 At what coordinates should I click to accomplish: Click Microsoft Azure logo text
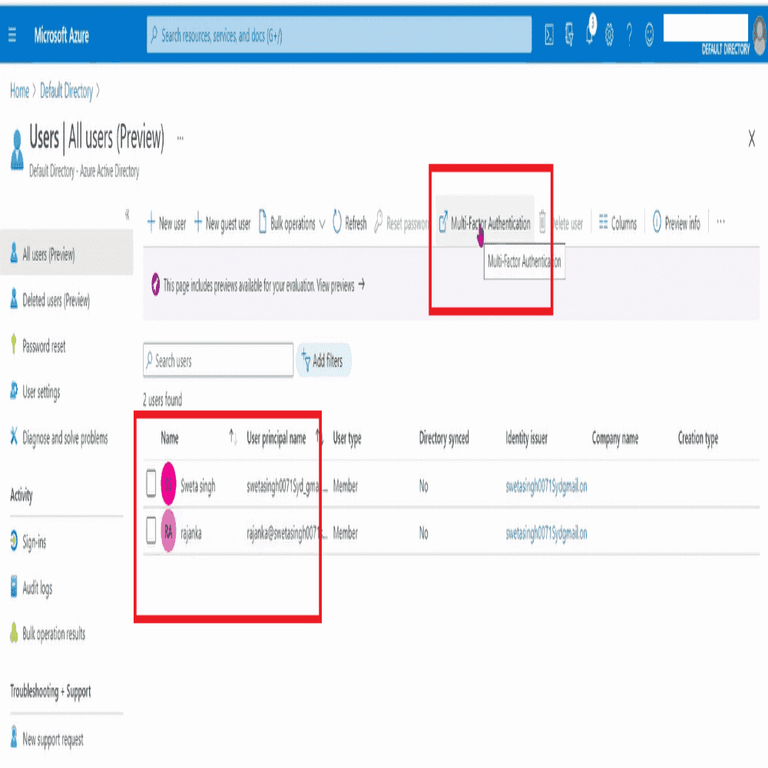click(x=62, y=35)
